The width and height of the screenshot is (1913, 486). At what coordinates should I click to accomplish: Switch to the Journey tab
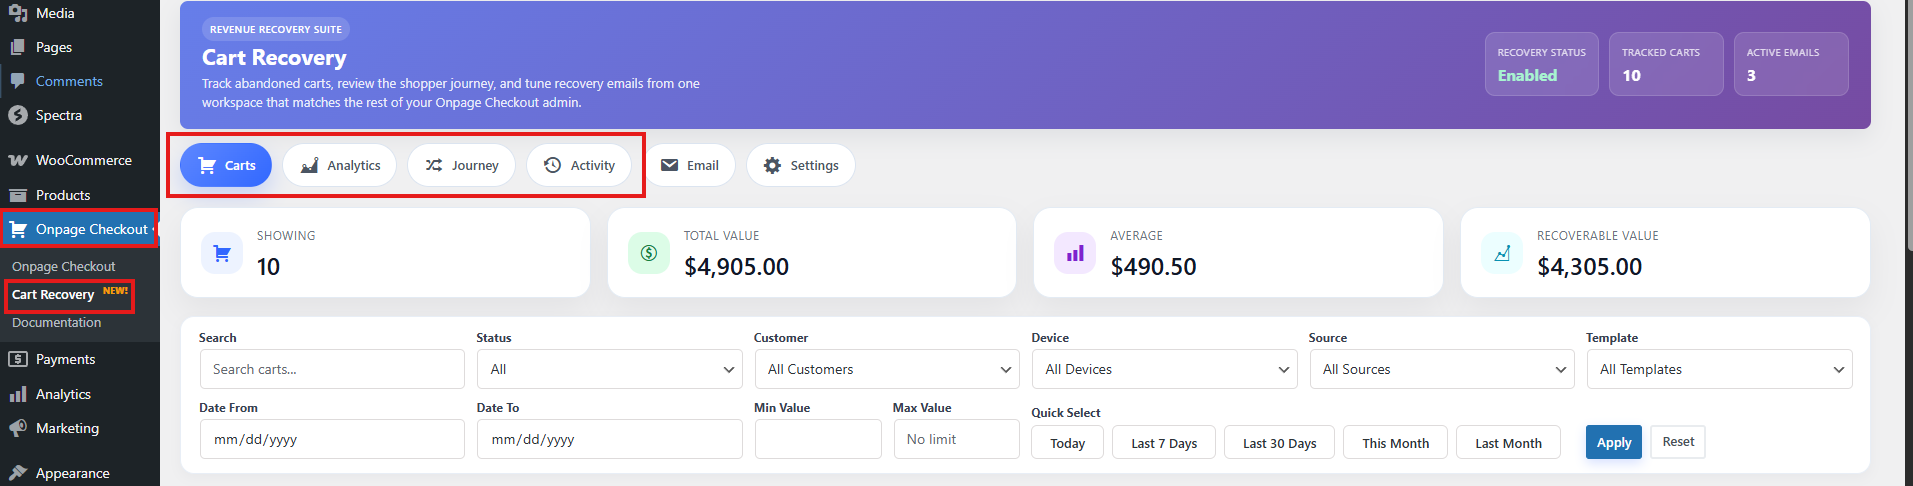pos(461,165)
